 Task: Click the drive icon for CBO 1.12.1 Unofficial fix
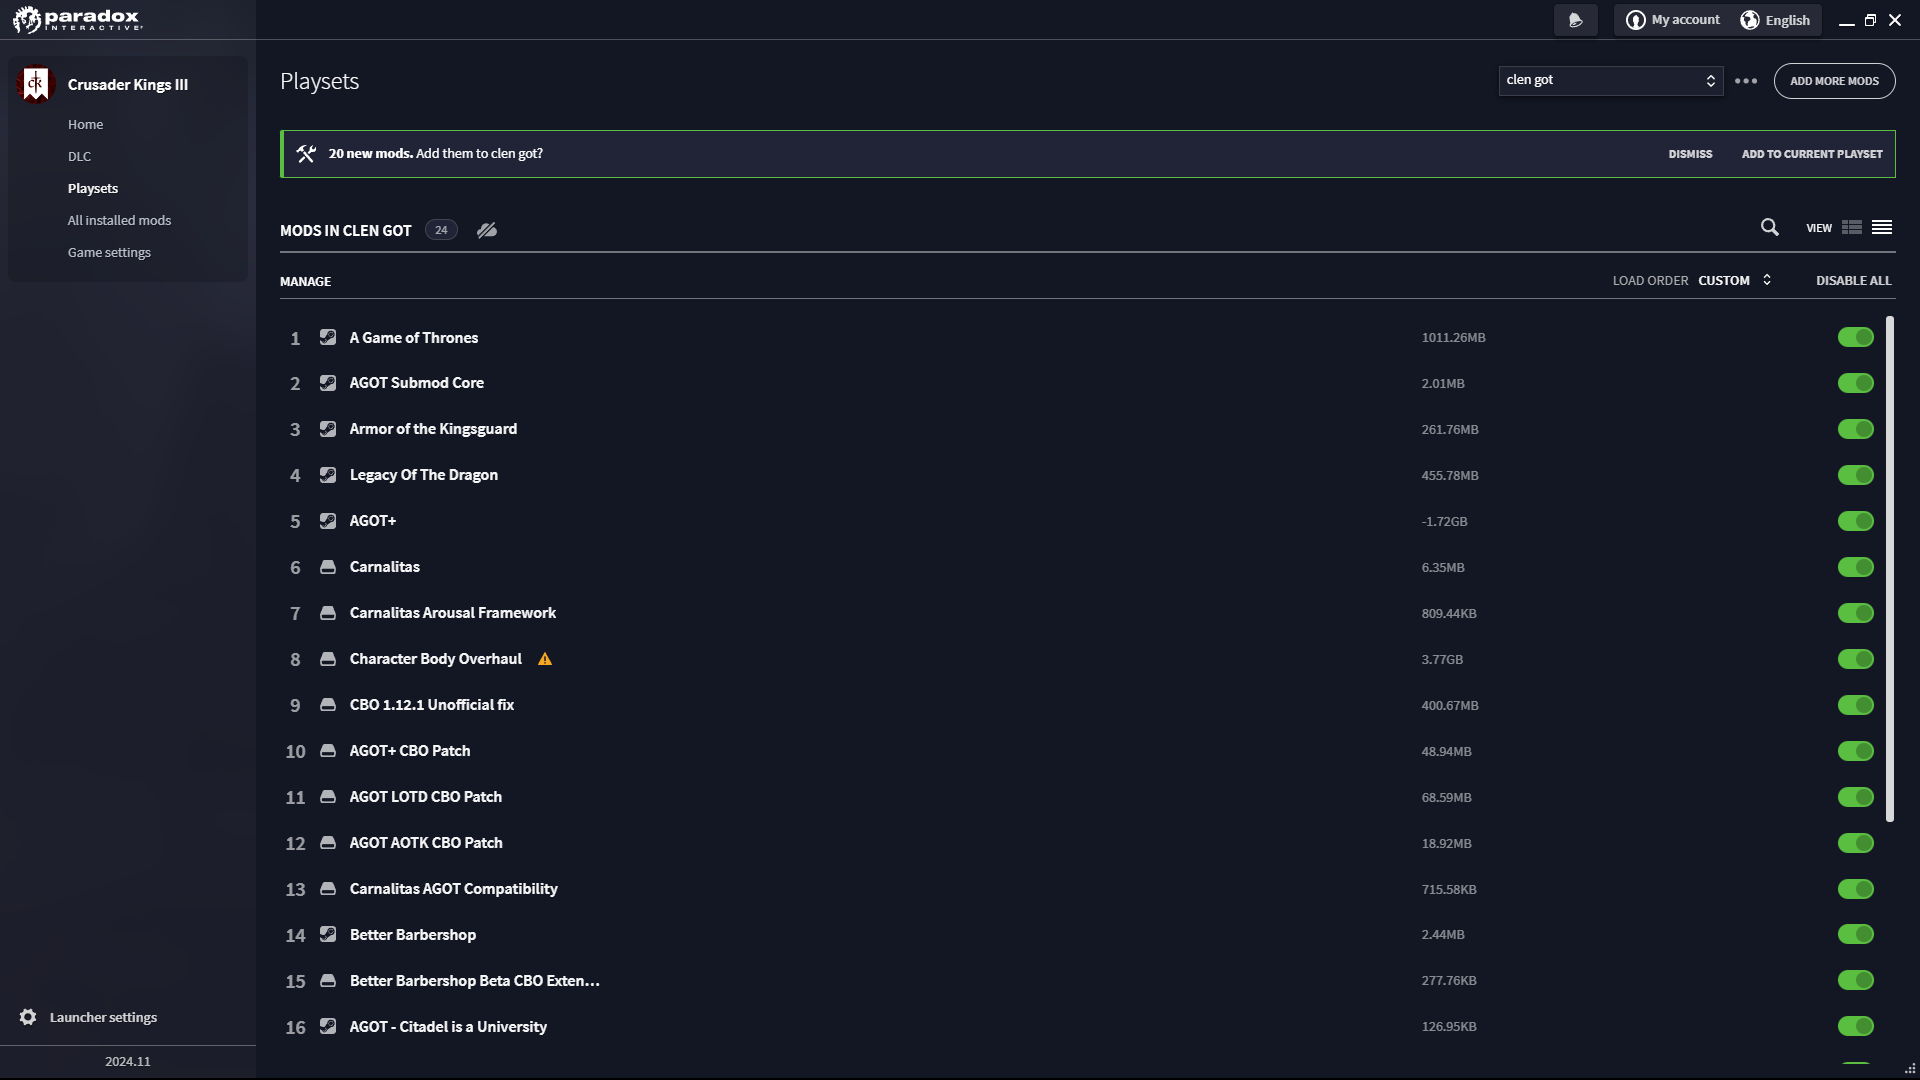click(328, 705)
